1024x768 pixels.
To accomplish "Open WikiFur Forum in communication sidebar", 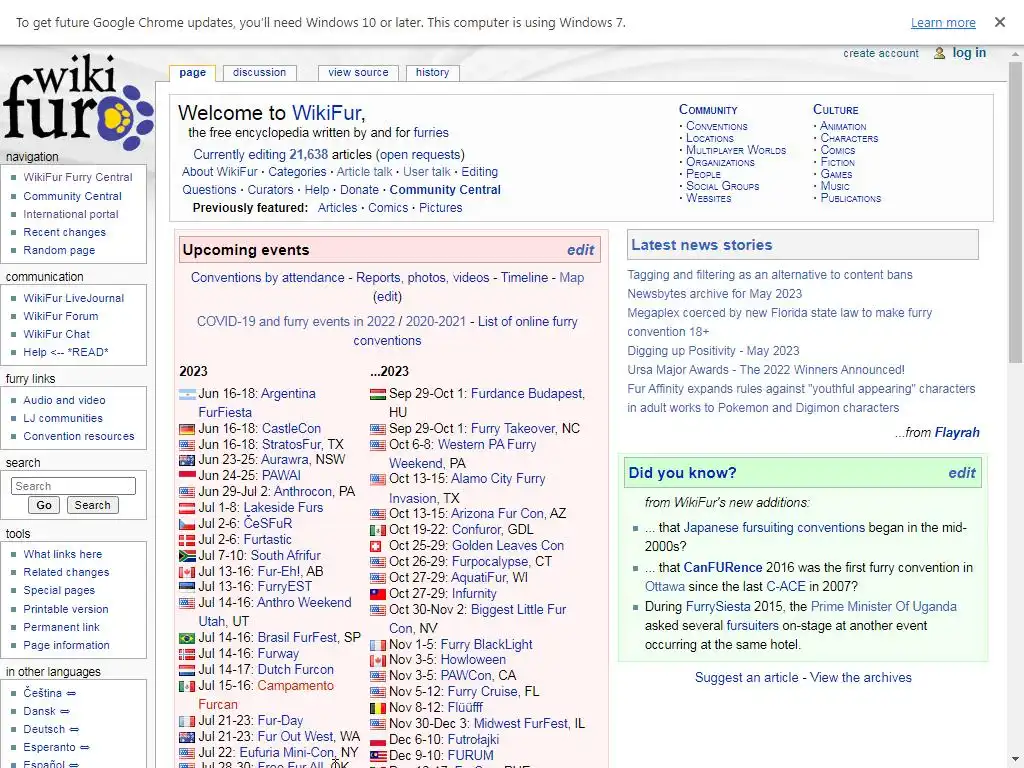I will click(61, 316).
